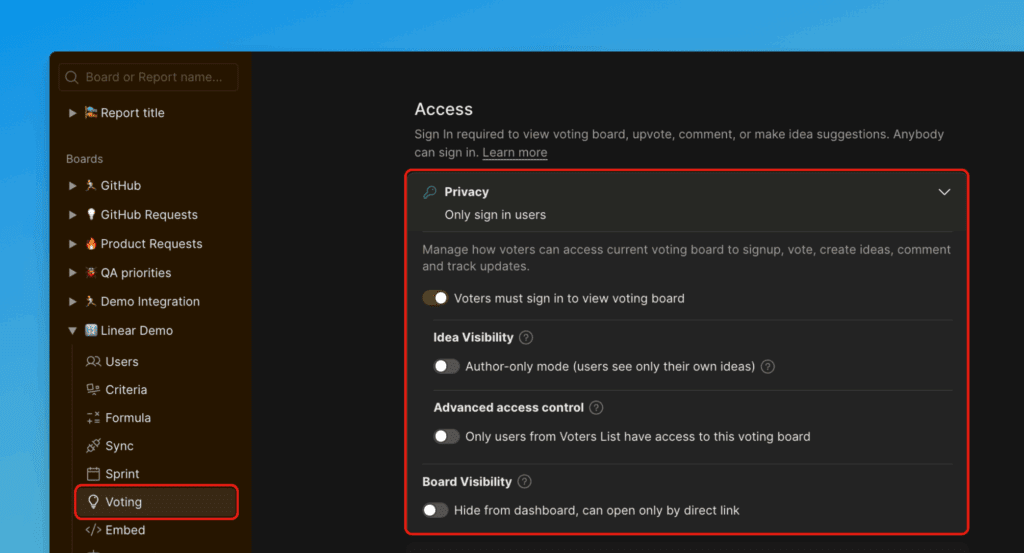The image size is (1024, 553).
Task: Enable Author-only mode toggle
Action: 446,367
